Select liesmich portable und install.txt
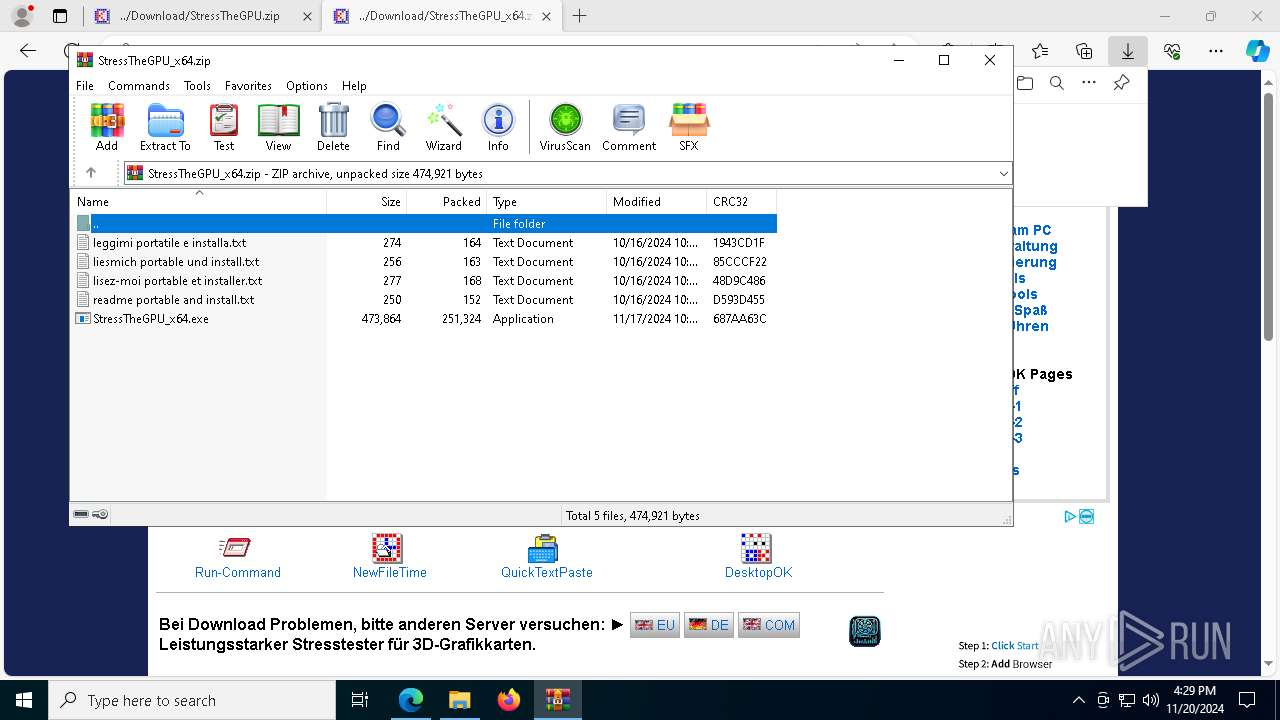Screen dimensions: 1280x720 click(x=424, y=262)
